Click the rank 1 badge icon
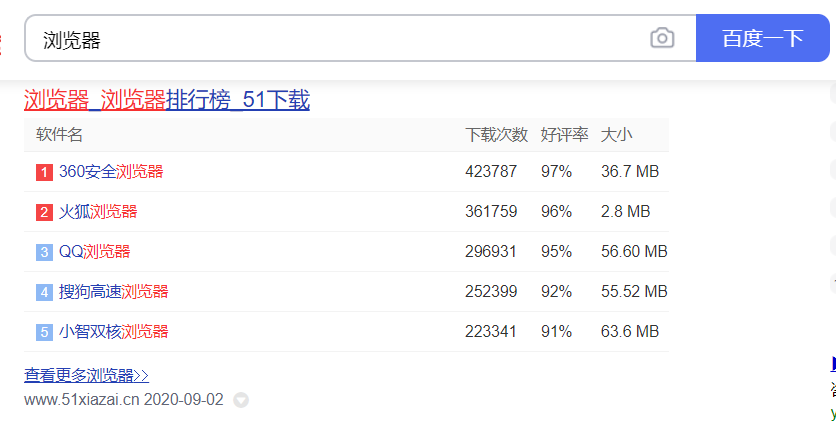Screen dimensions: 836x427 (44, 172)
